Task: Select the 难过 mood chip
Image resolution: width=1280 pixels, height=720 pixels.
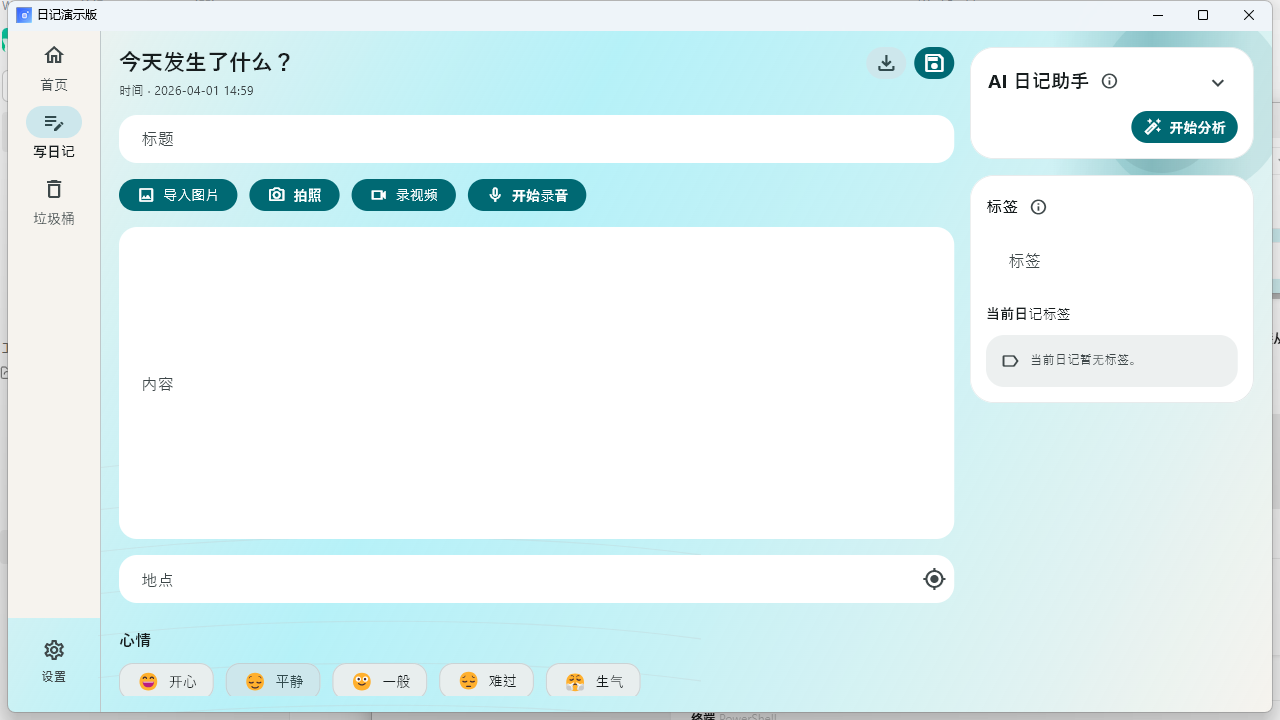Action: 486,681
